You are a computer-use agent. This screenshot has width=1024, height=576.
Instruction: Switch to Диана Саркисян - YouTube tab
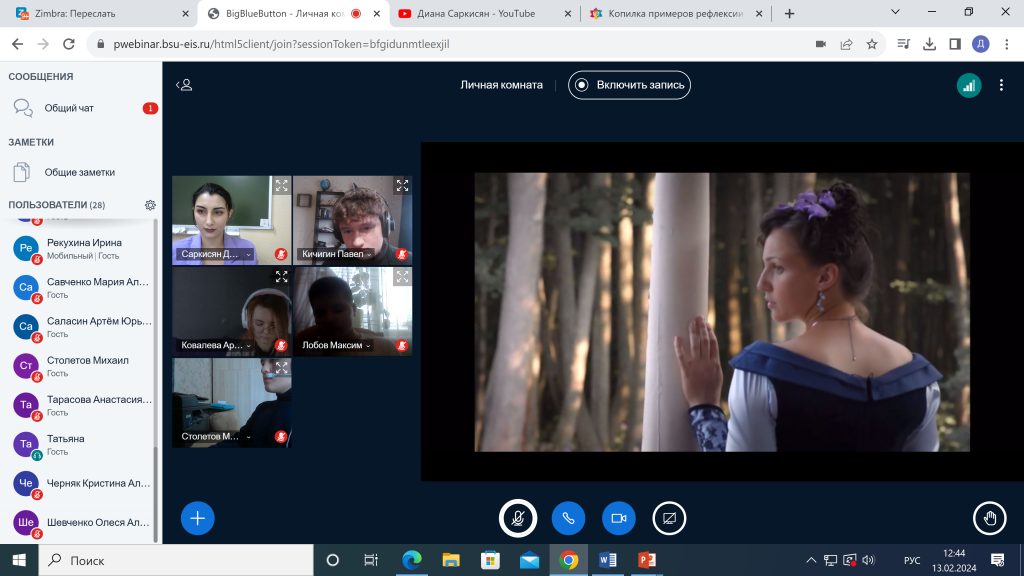click(x=484, y=14)
